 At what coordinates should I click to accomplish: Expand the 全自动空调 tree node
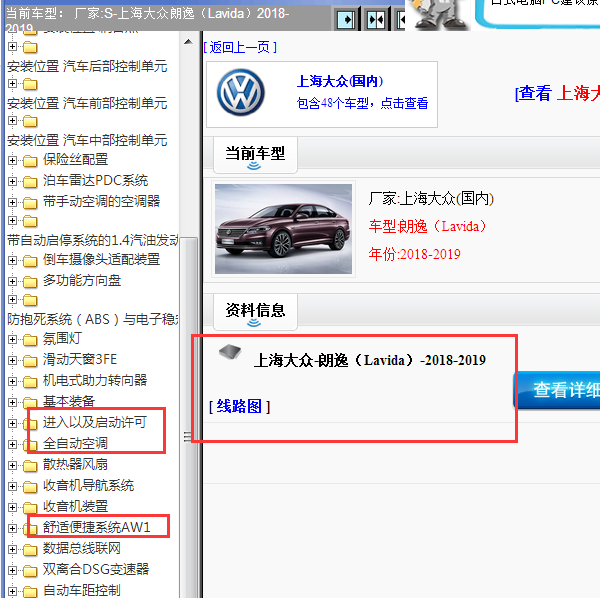pos(12,444)
